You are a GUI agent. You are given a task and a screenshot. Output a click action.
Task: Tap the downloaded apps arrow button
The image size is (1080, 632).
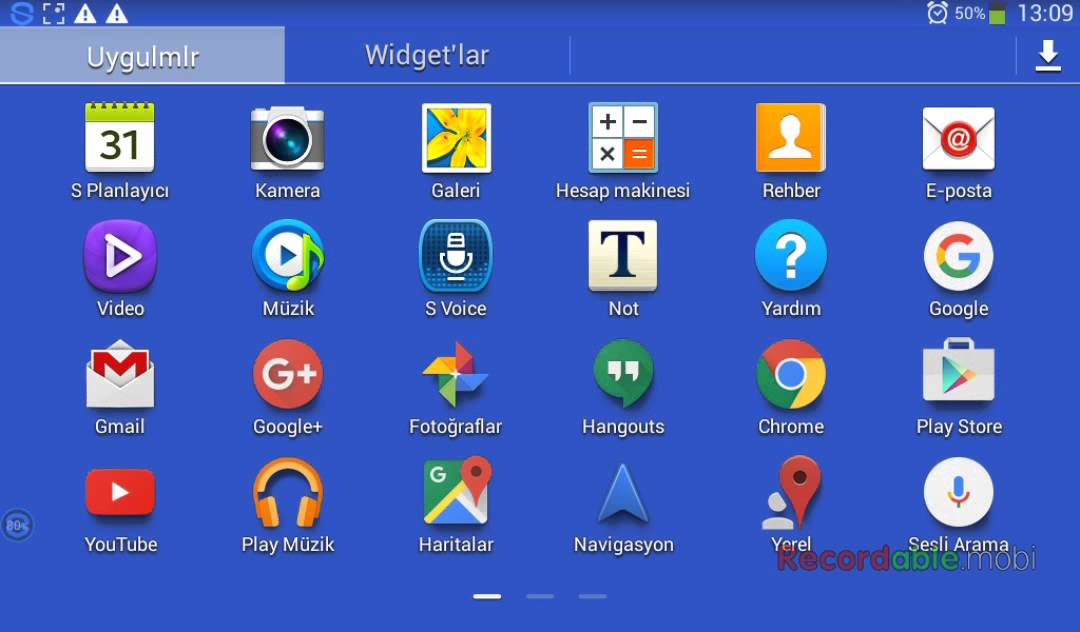point(1048,56)
